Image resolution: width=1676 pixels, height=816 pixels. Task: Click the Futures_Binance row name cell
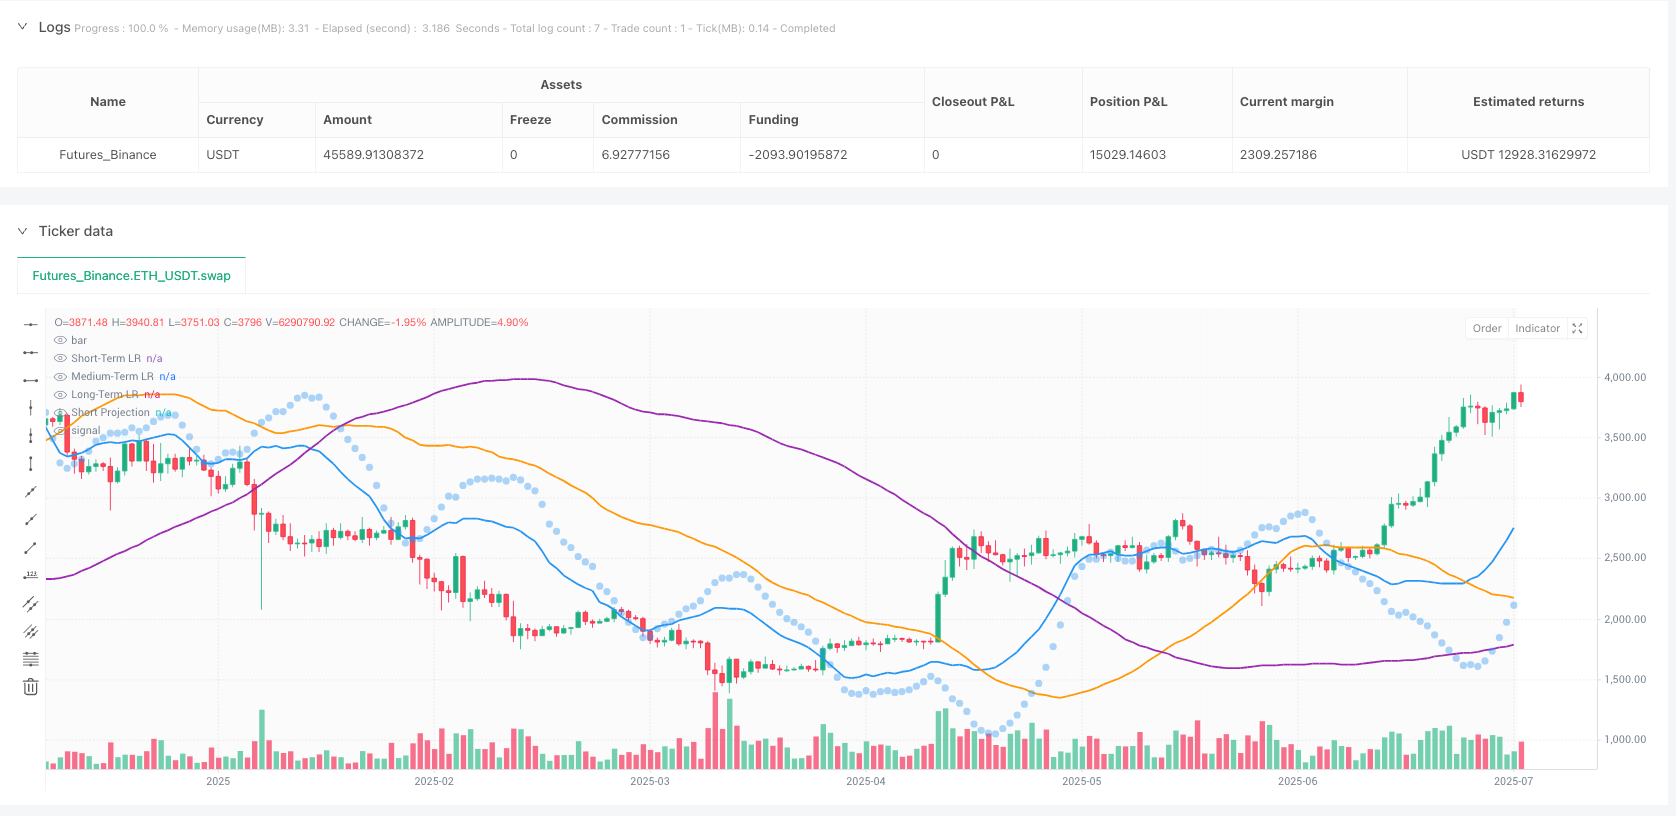[108, 155]
